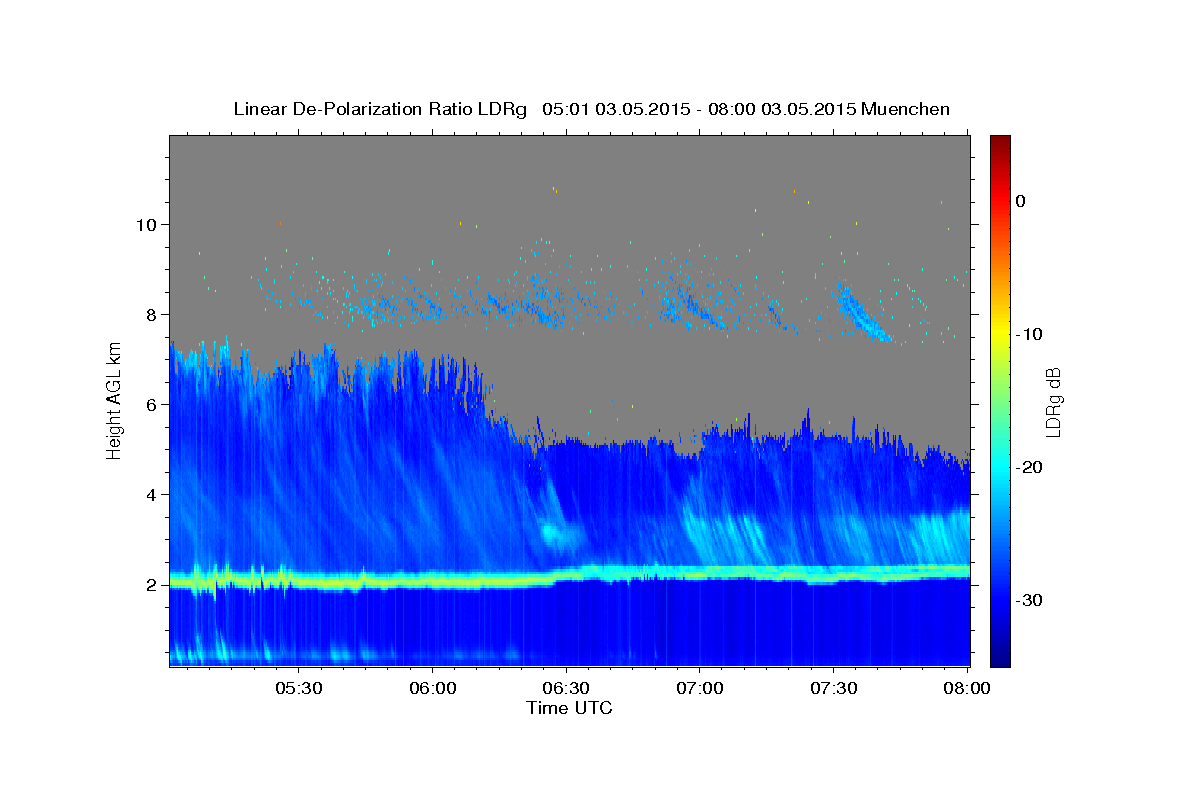Click the "Time UTC" x-axis label

(x=569, y=708)
